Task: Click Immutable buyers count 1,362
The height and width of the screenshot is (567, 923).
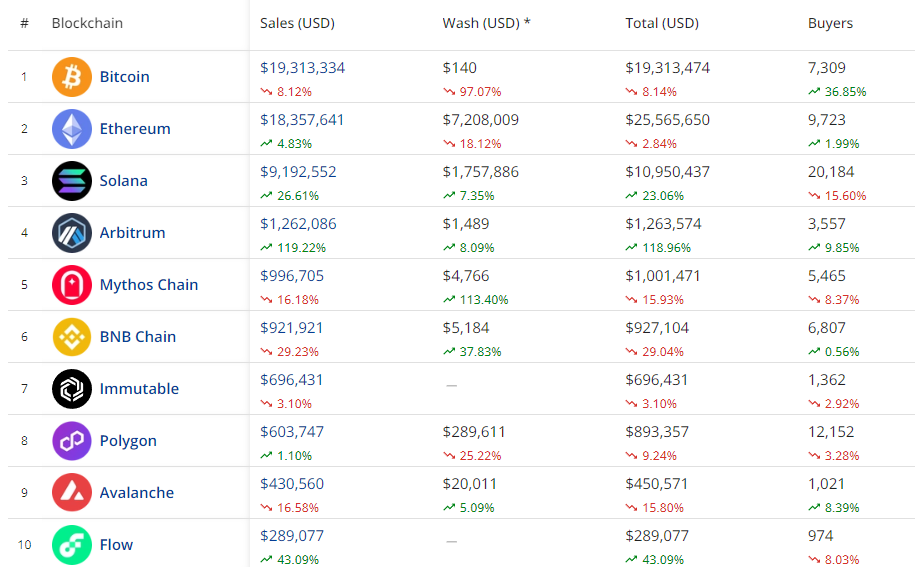Action: 826,380
